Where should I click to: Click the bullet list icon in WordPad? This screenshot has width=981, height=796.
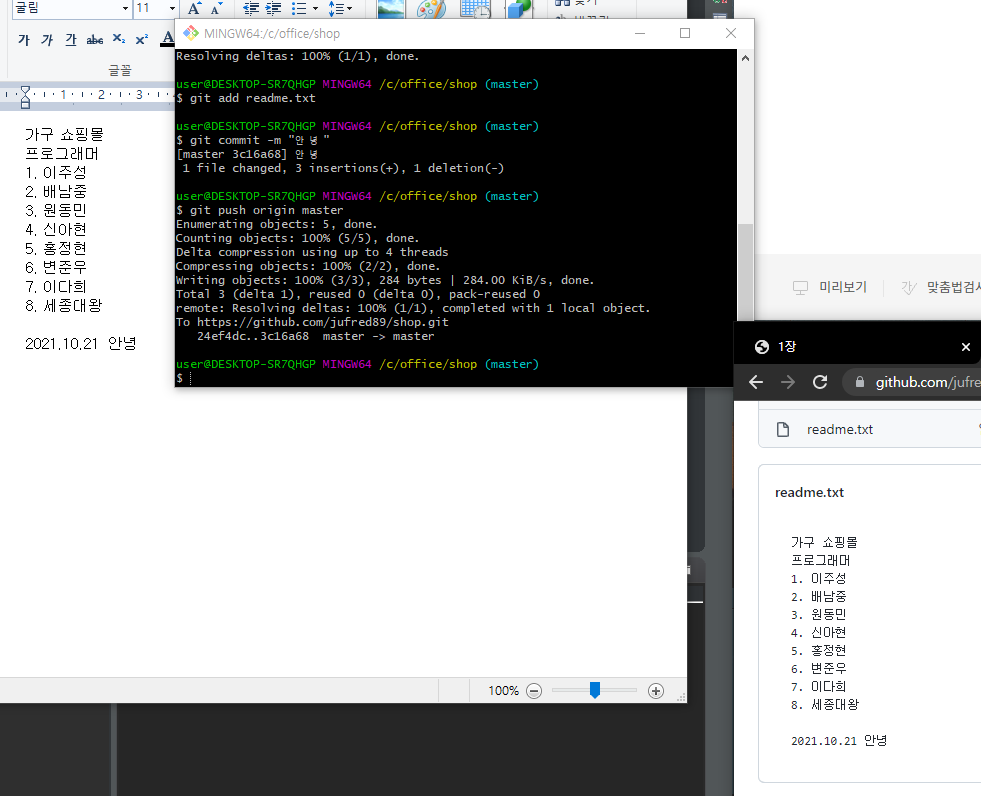tap(299, 9)
